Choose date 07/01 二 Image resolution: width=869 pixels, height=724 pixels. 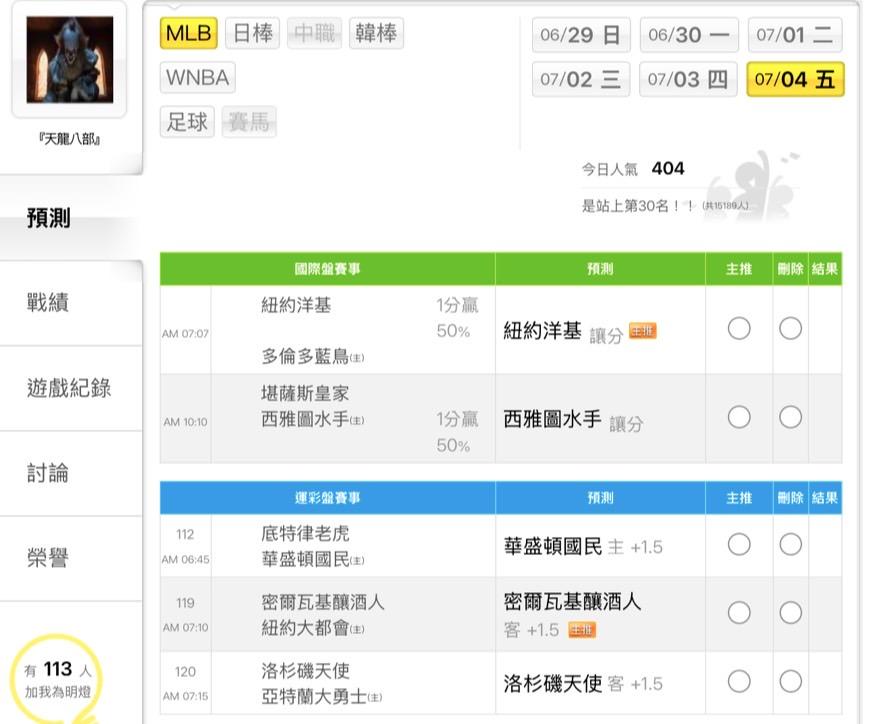coord(795,35)
